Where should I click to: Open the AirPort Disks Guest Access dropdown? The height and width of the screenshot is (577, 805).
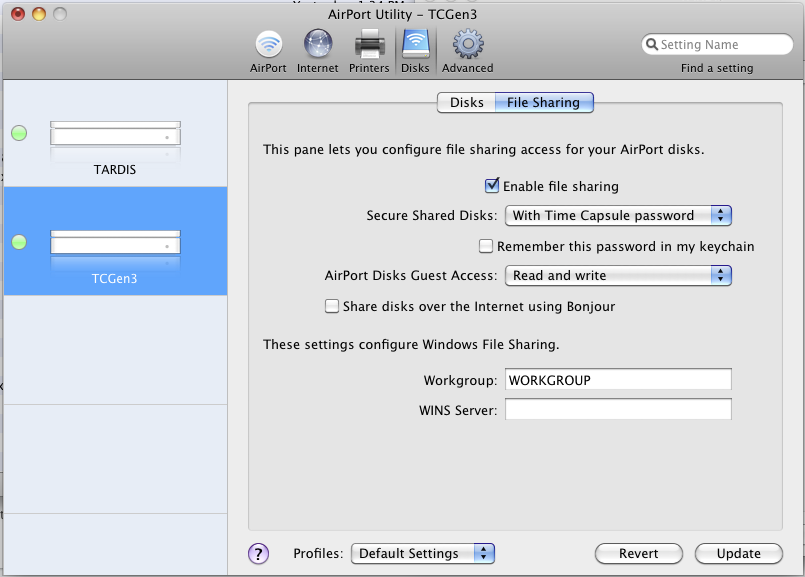(618, 276)
